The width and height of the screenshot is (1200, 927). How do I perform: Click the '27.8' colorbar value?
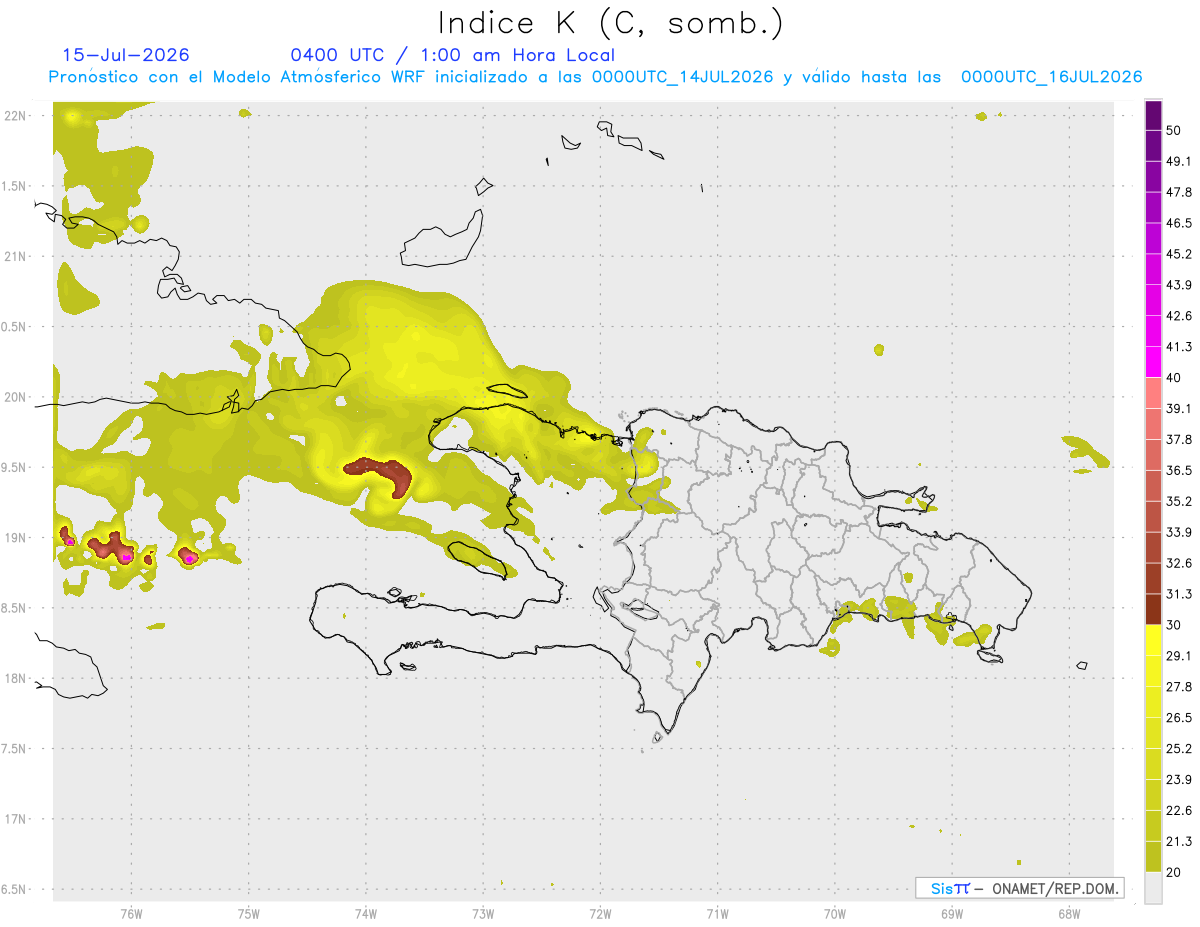pyautogui.click(x=1179, y=687)
